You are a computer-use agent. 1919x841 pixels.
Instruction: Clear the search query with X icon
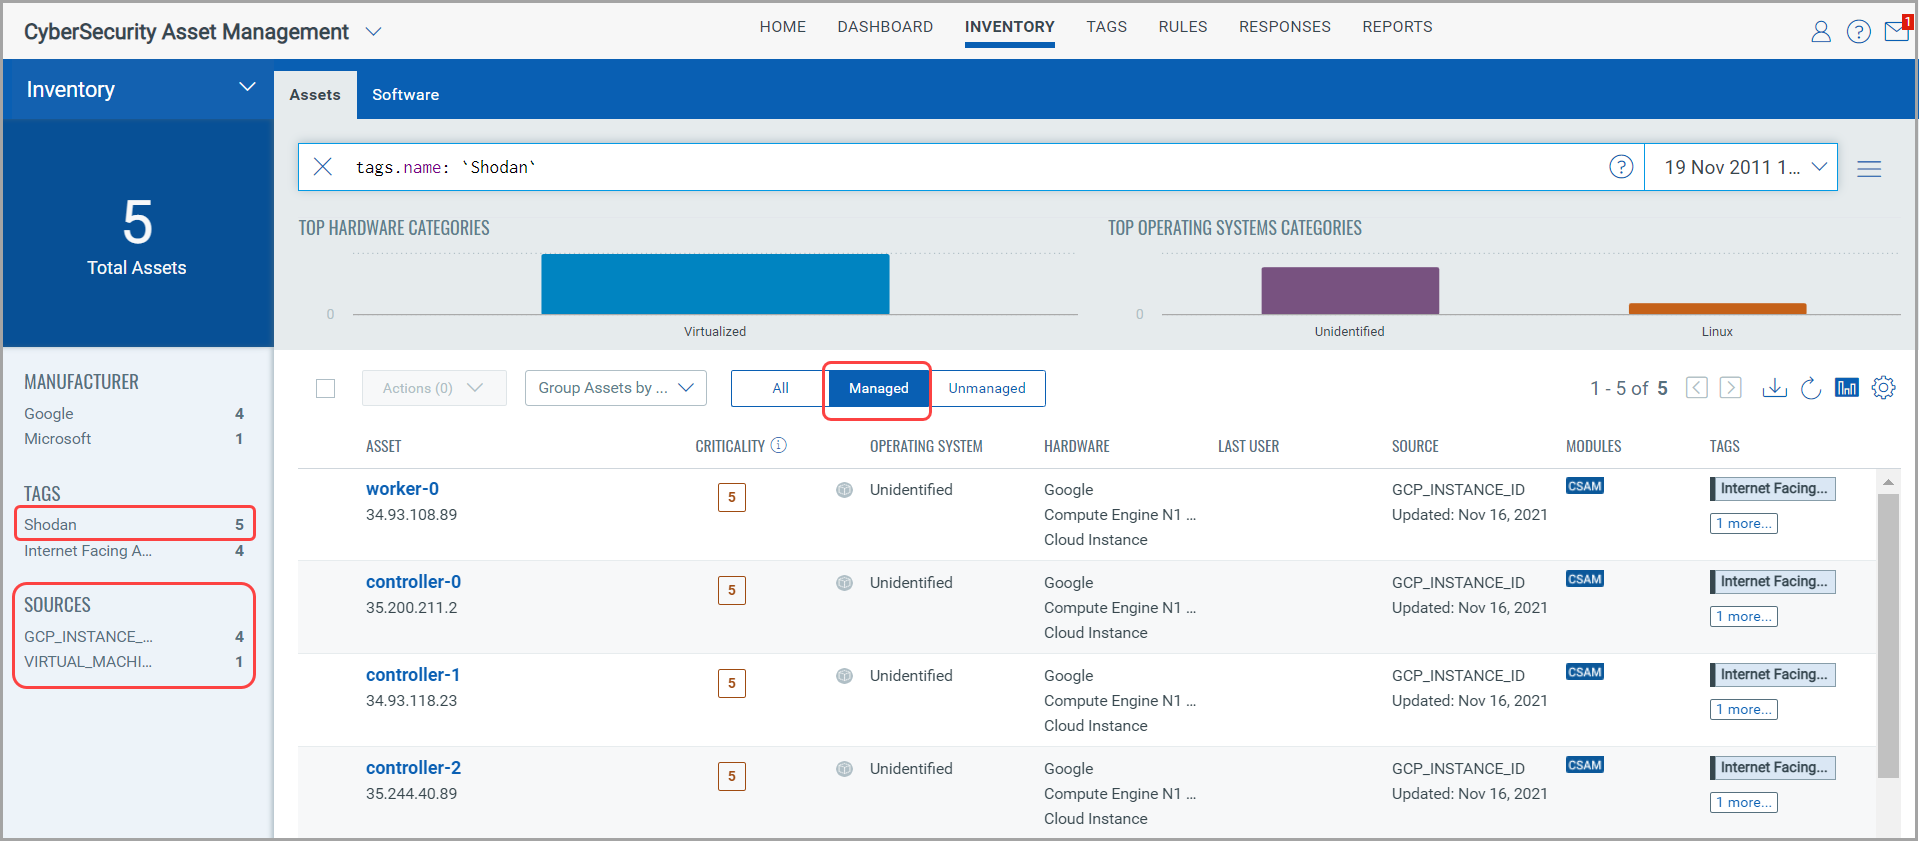tap(323, 167)
